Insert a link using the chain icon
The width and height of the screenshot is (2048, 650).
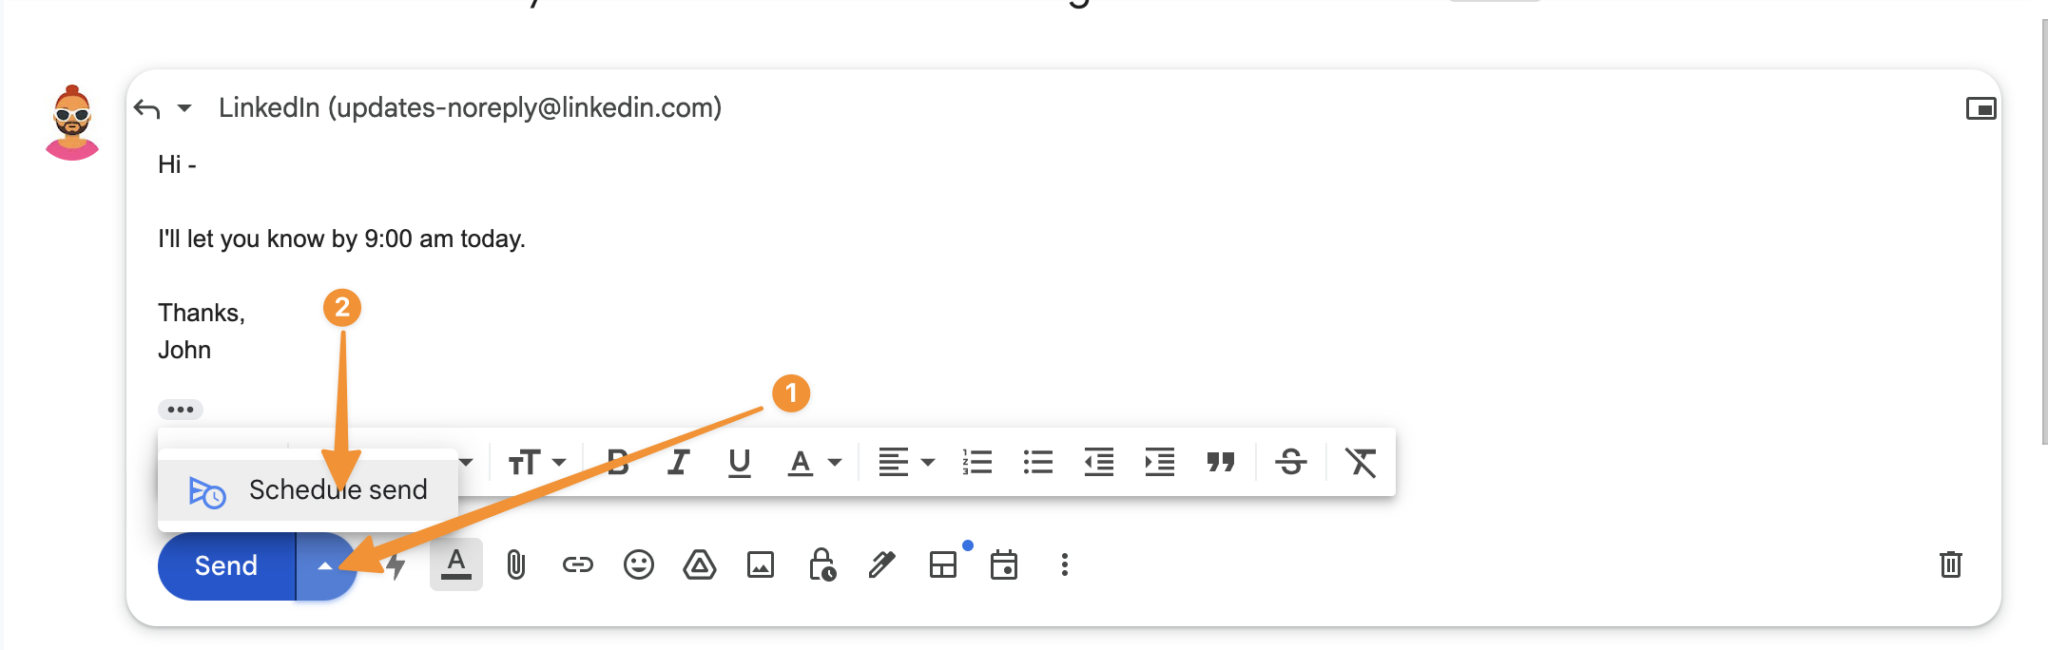(x=577, y=565)
